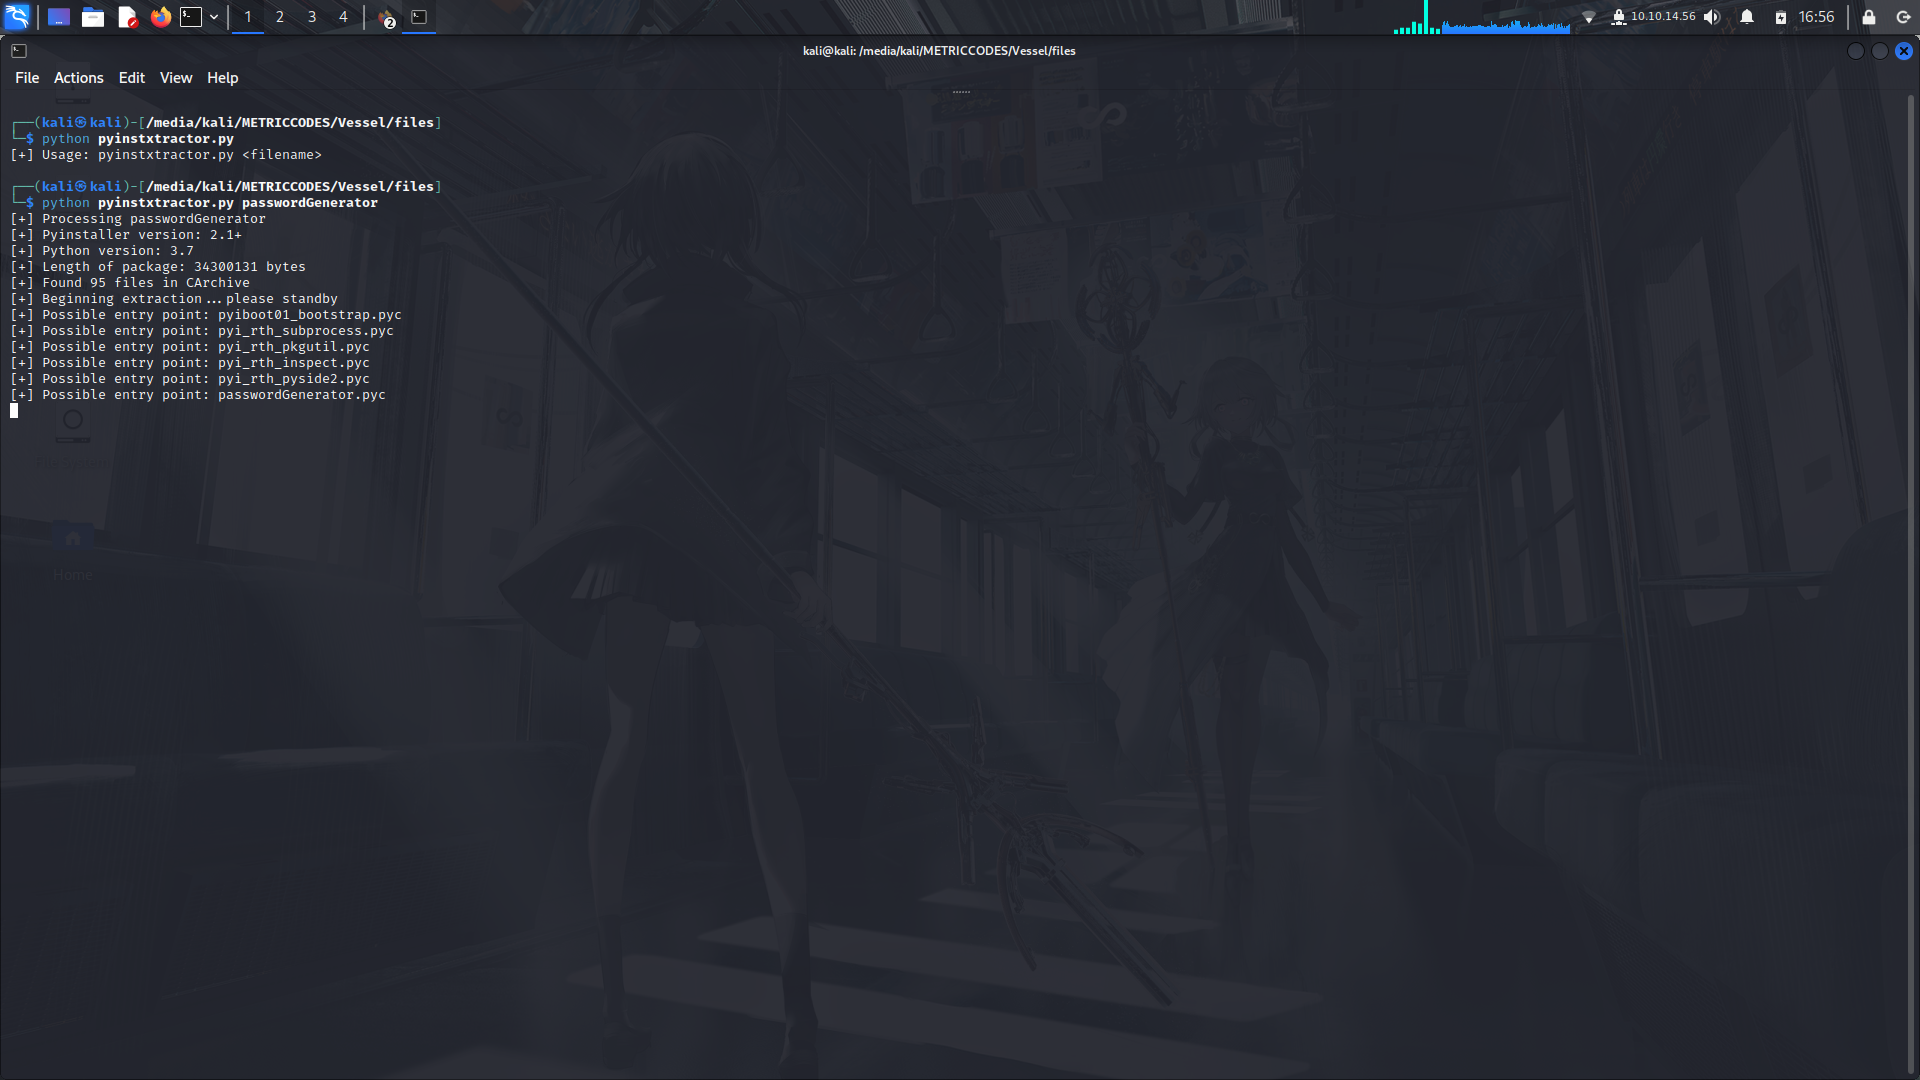Toggle show desktop in the taskbar
Viewport: 1920px width, 1080px height.
click(x=57, y=17)
